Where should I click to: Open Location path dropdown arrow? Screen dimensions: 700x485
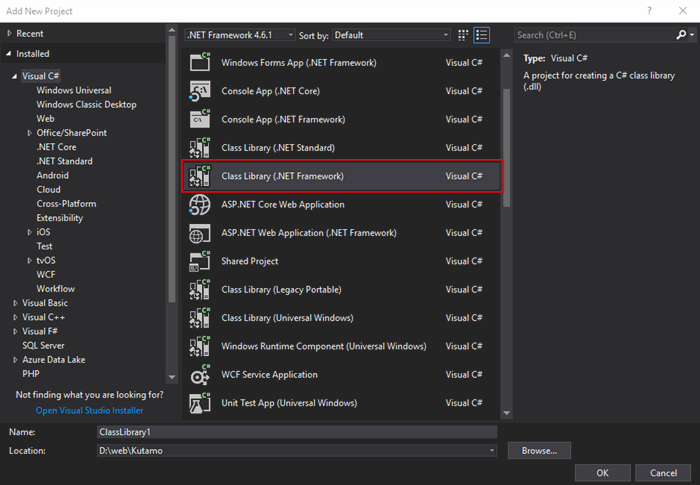point(492,450)
